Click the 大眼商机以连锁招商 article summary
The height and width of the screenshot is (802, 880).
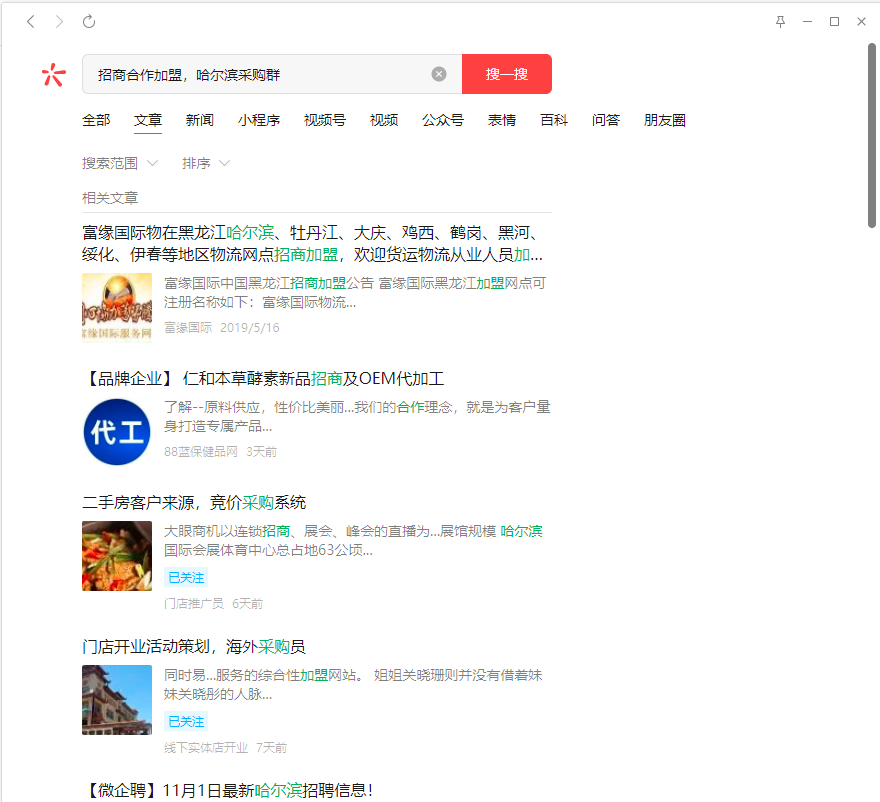[354, 541]
